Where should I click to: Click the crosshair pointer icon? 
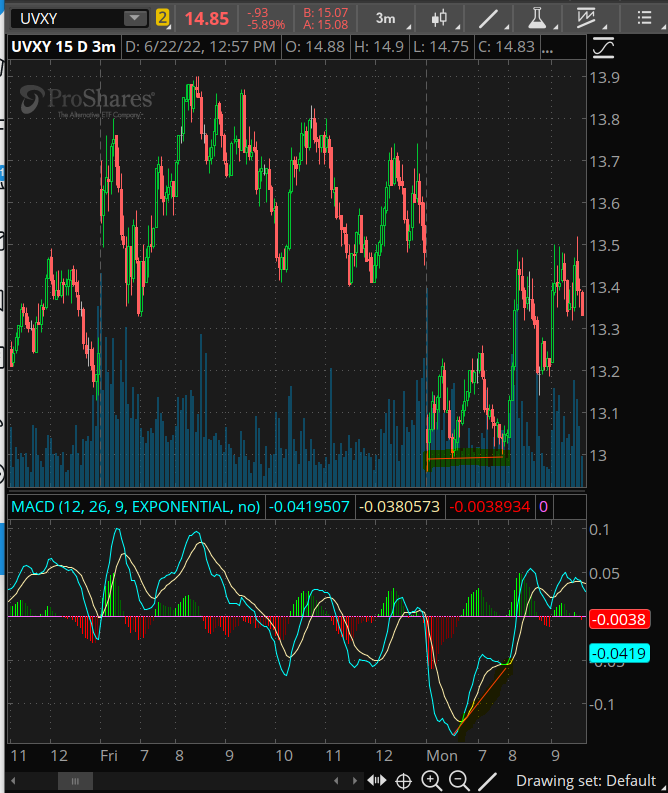404,781
